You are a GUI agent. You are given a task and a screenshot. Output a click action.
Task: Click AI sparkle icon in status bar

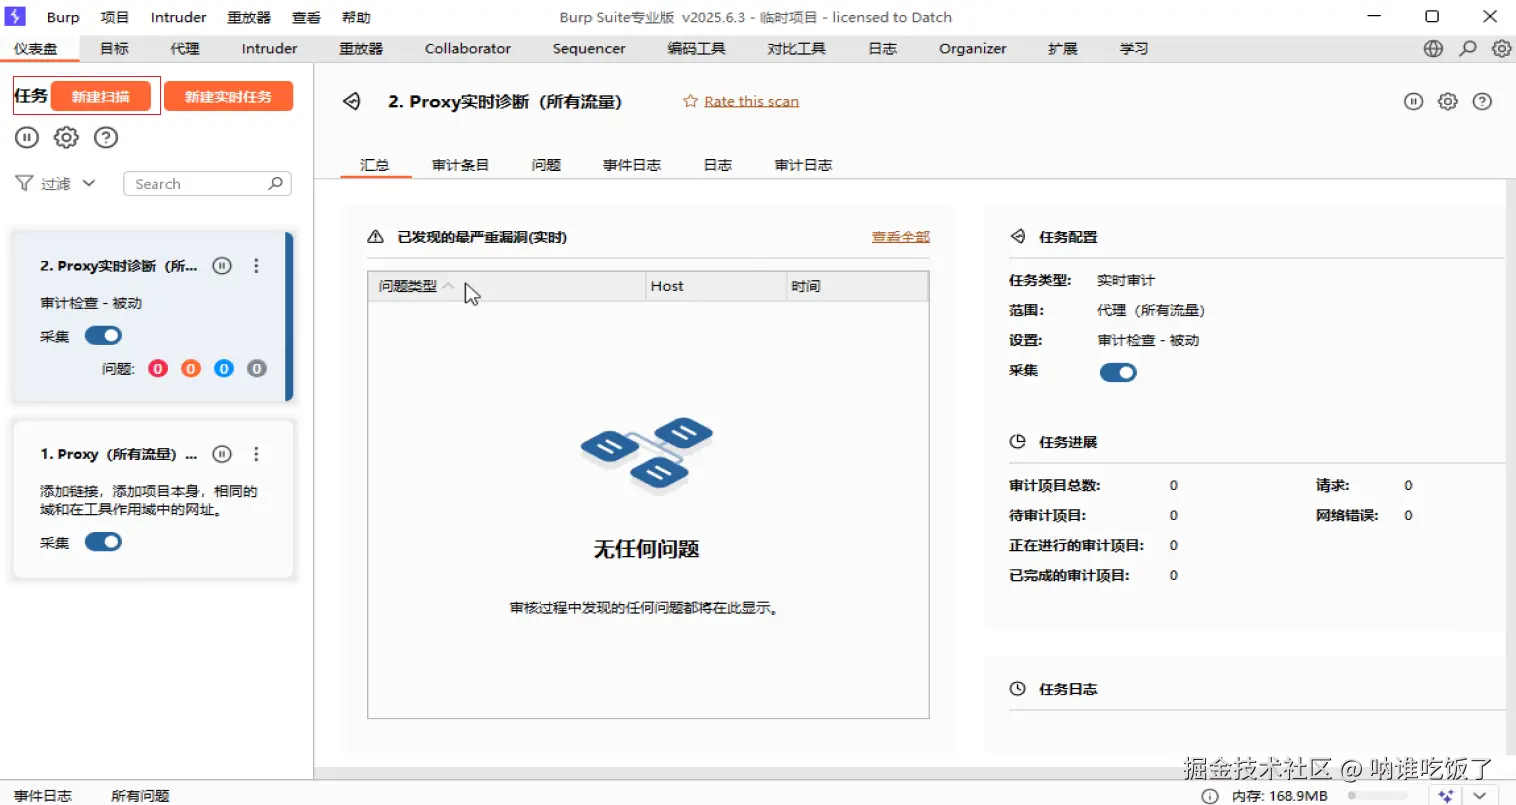pyautogui.click(x=1445, y=796)
